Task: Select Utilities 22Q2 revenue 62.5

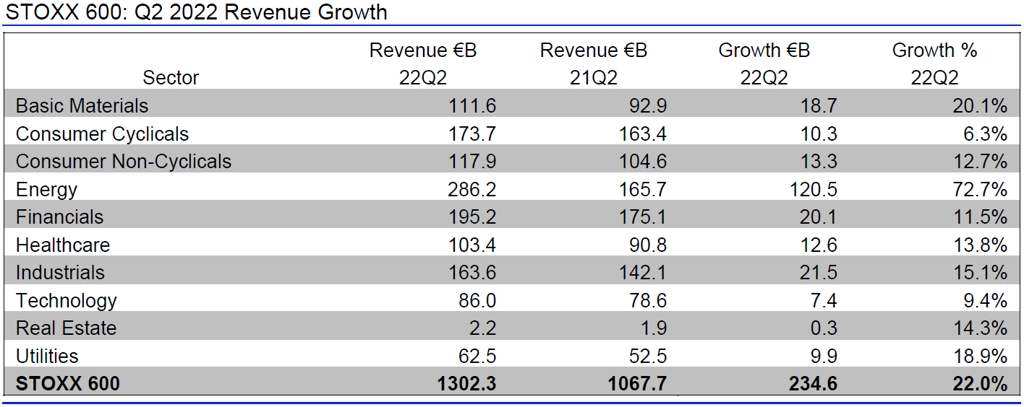Action: point(477,356)
